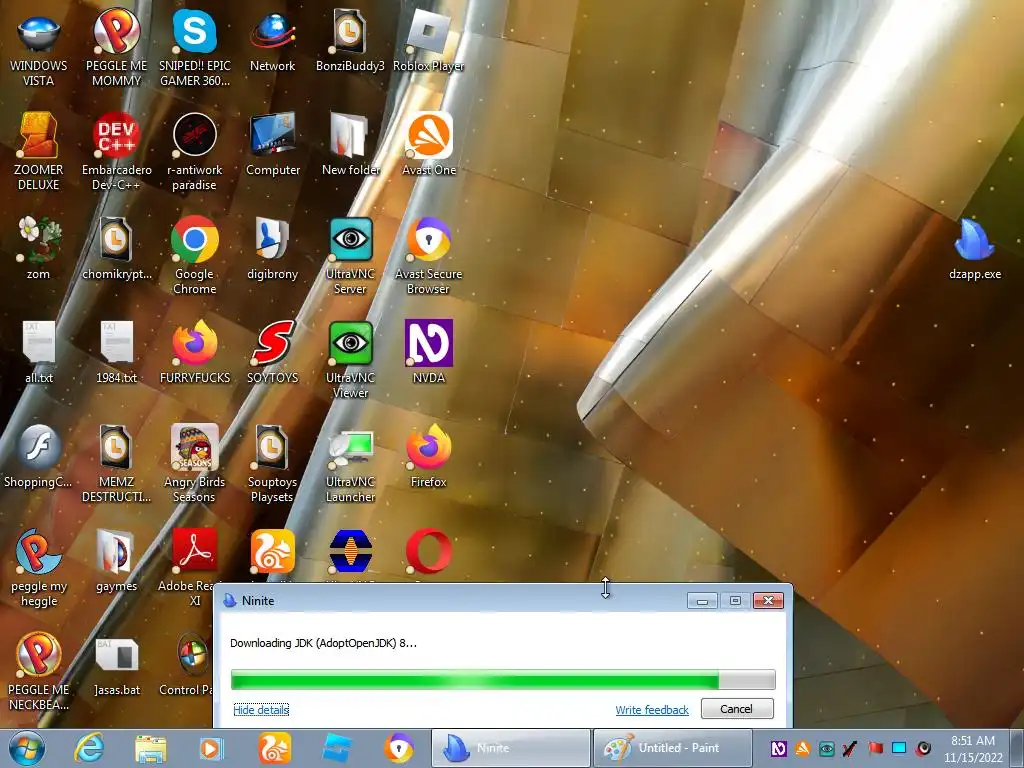The width and height of the screenshot is (1024, 768).
Task: Open UC Browser from the taskbar
Action: [274, 748]
